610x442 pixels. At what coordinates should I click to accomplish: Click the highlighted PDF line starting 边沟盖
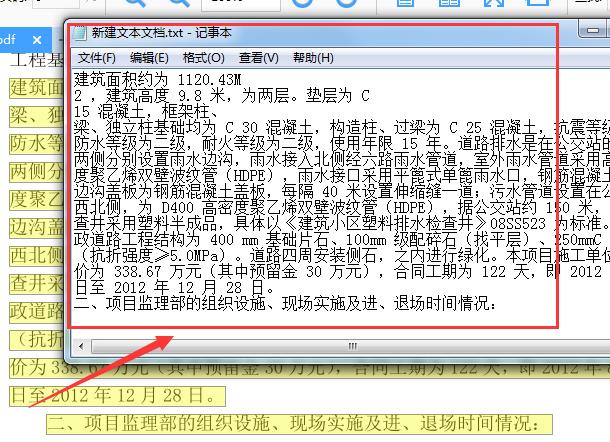[36, 228]
